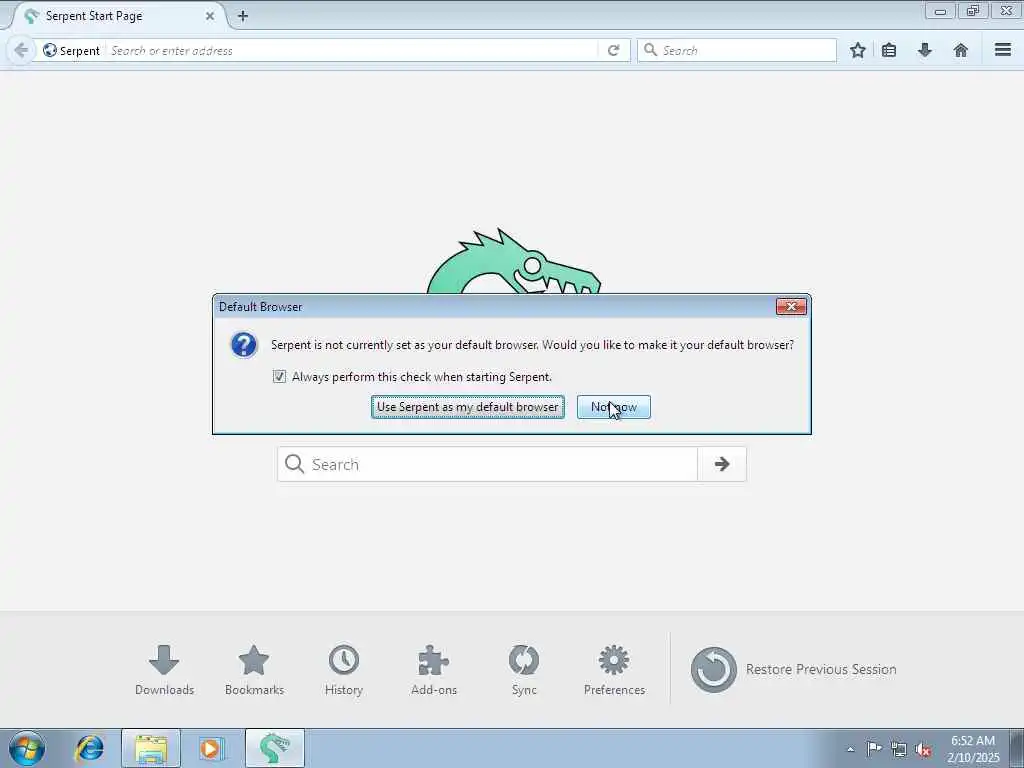Choose Use Serpent as my default browser
1024x768 pixels.
(x=468, y=407)
